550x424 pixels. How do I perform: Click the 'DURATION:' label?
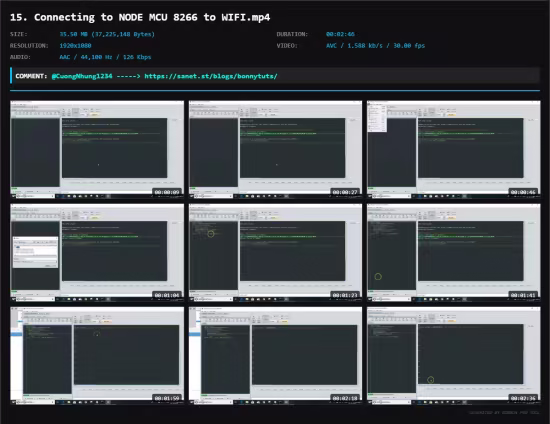click(292, 34)
